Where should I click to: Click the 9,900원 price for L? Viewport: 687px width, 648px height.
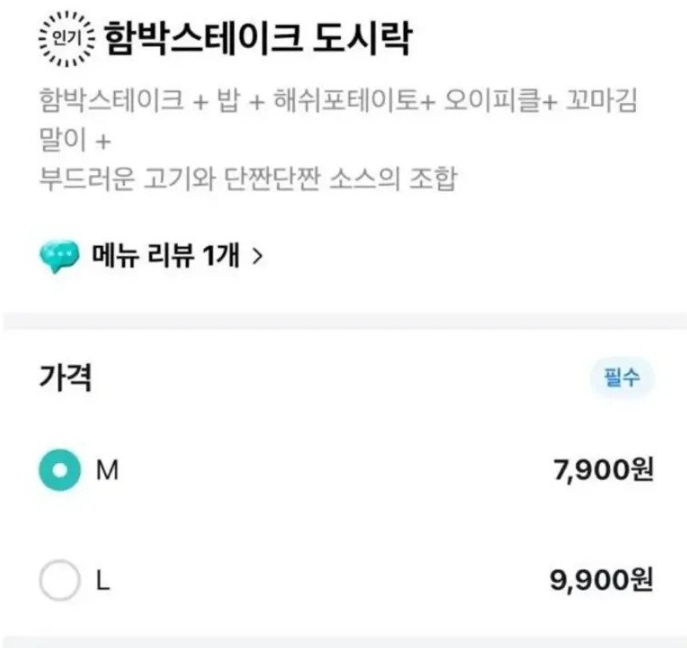(602, 580)
